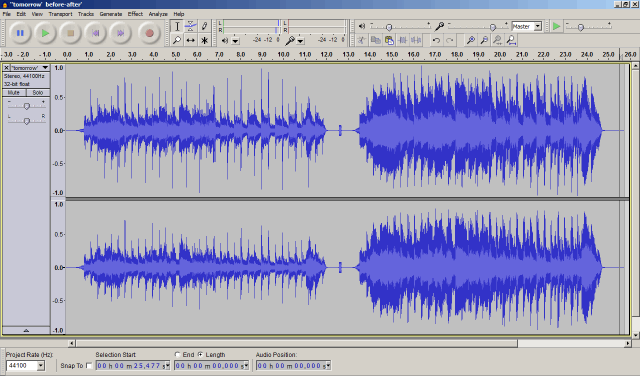Open the input meter dropdown arrow
This screenshot has width=640, height=376.
click(301, 41)
